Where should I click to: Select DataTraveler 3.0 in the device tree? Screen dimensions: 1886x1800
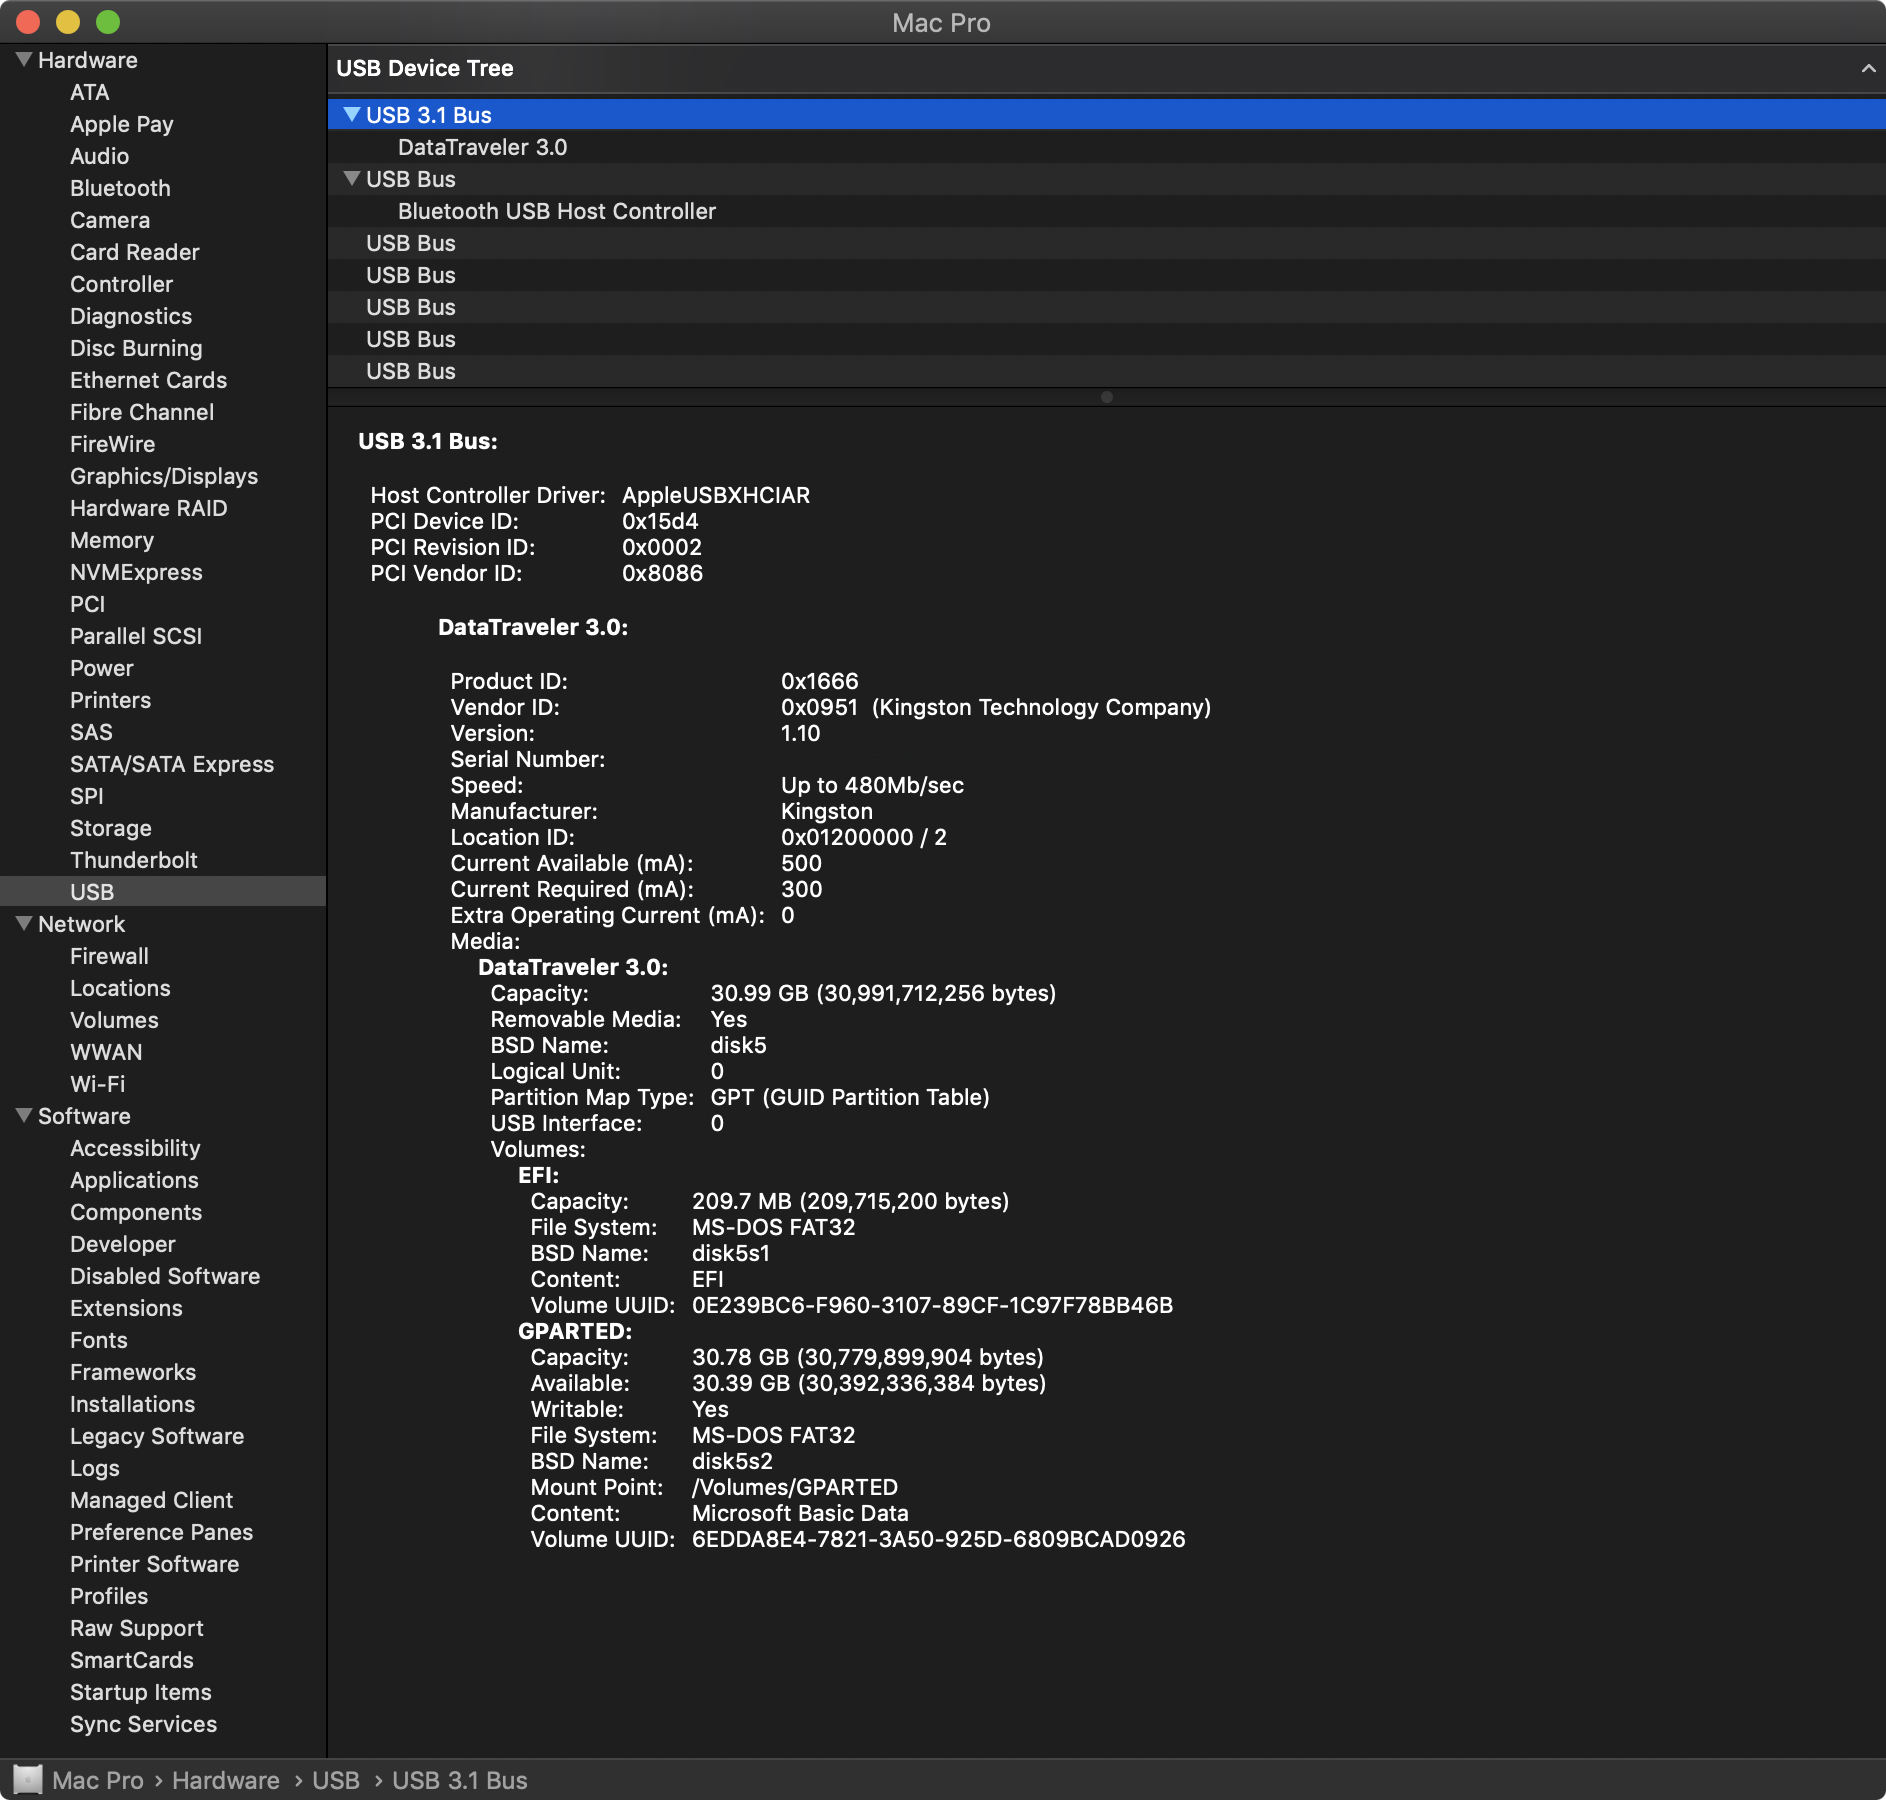[x=482, y=147]
